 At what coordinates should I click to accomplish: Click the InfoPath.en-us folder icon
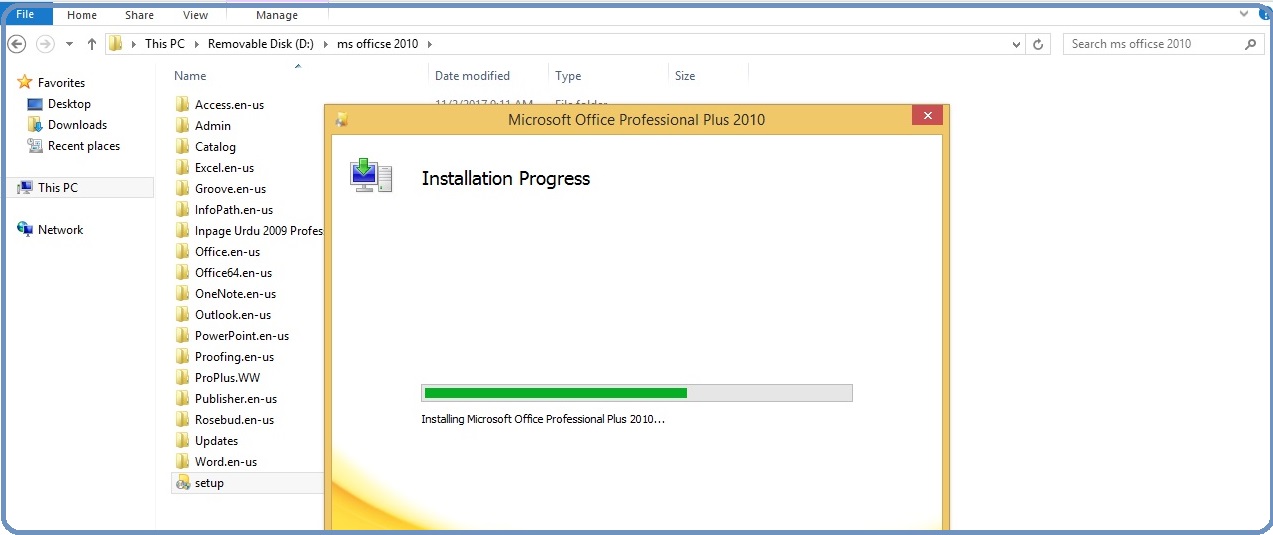click(x=182, y=209)
